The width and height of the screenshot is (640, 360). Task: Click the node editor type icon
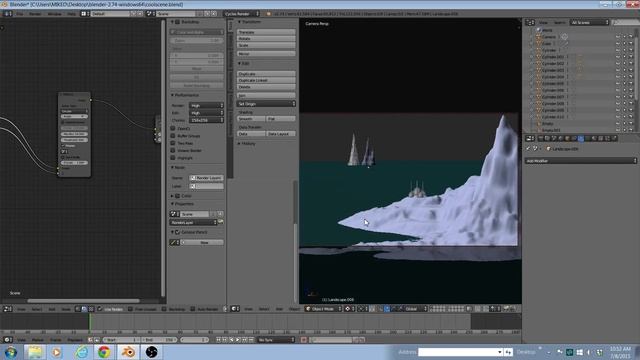(x=7, y=309)
